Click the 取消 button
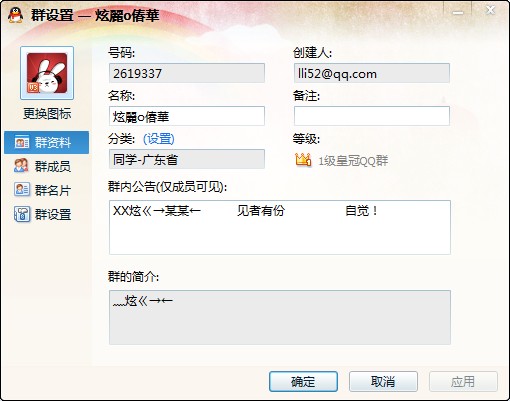The height and width of the screenshot is (401, 510). coord(383,381)
